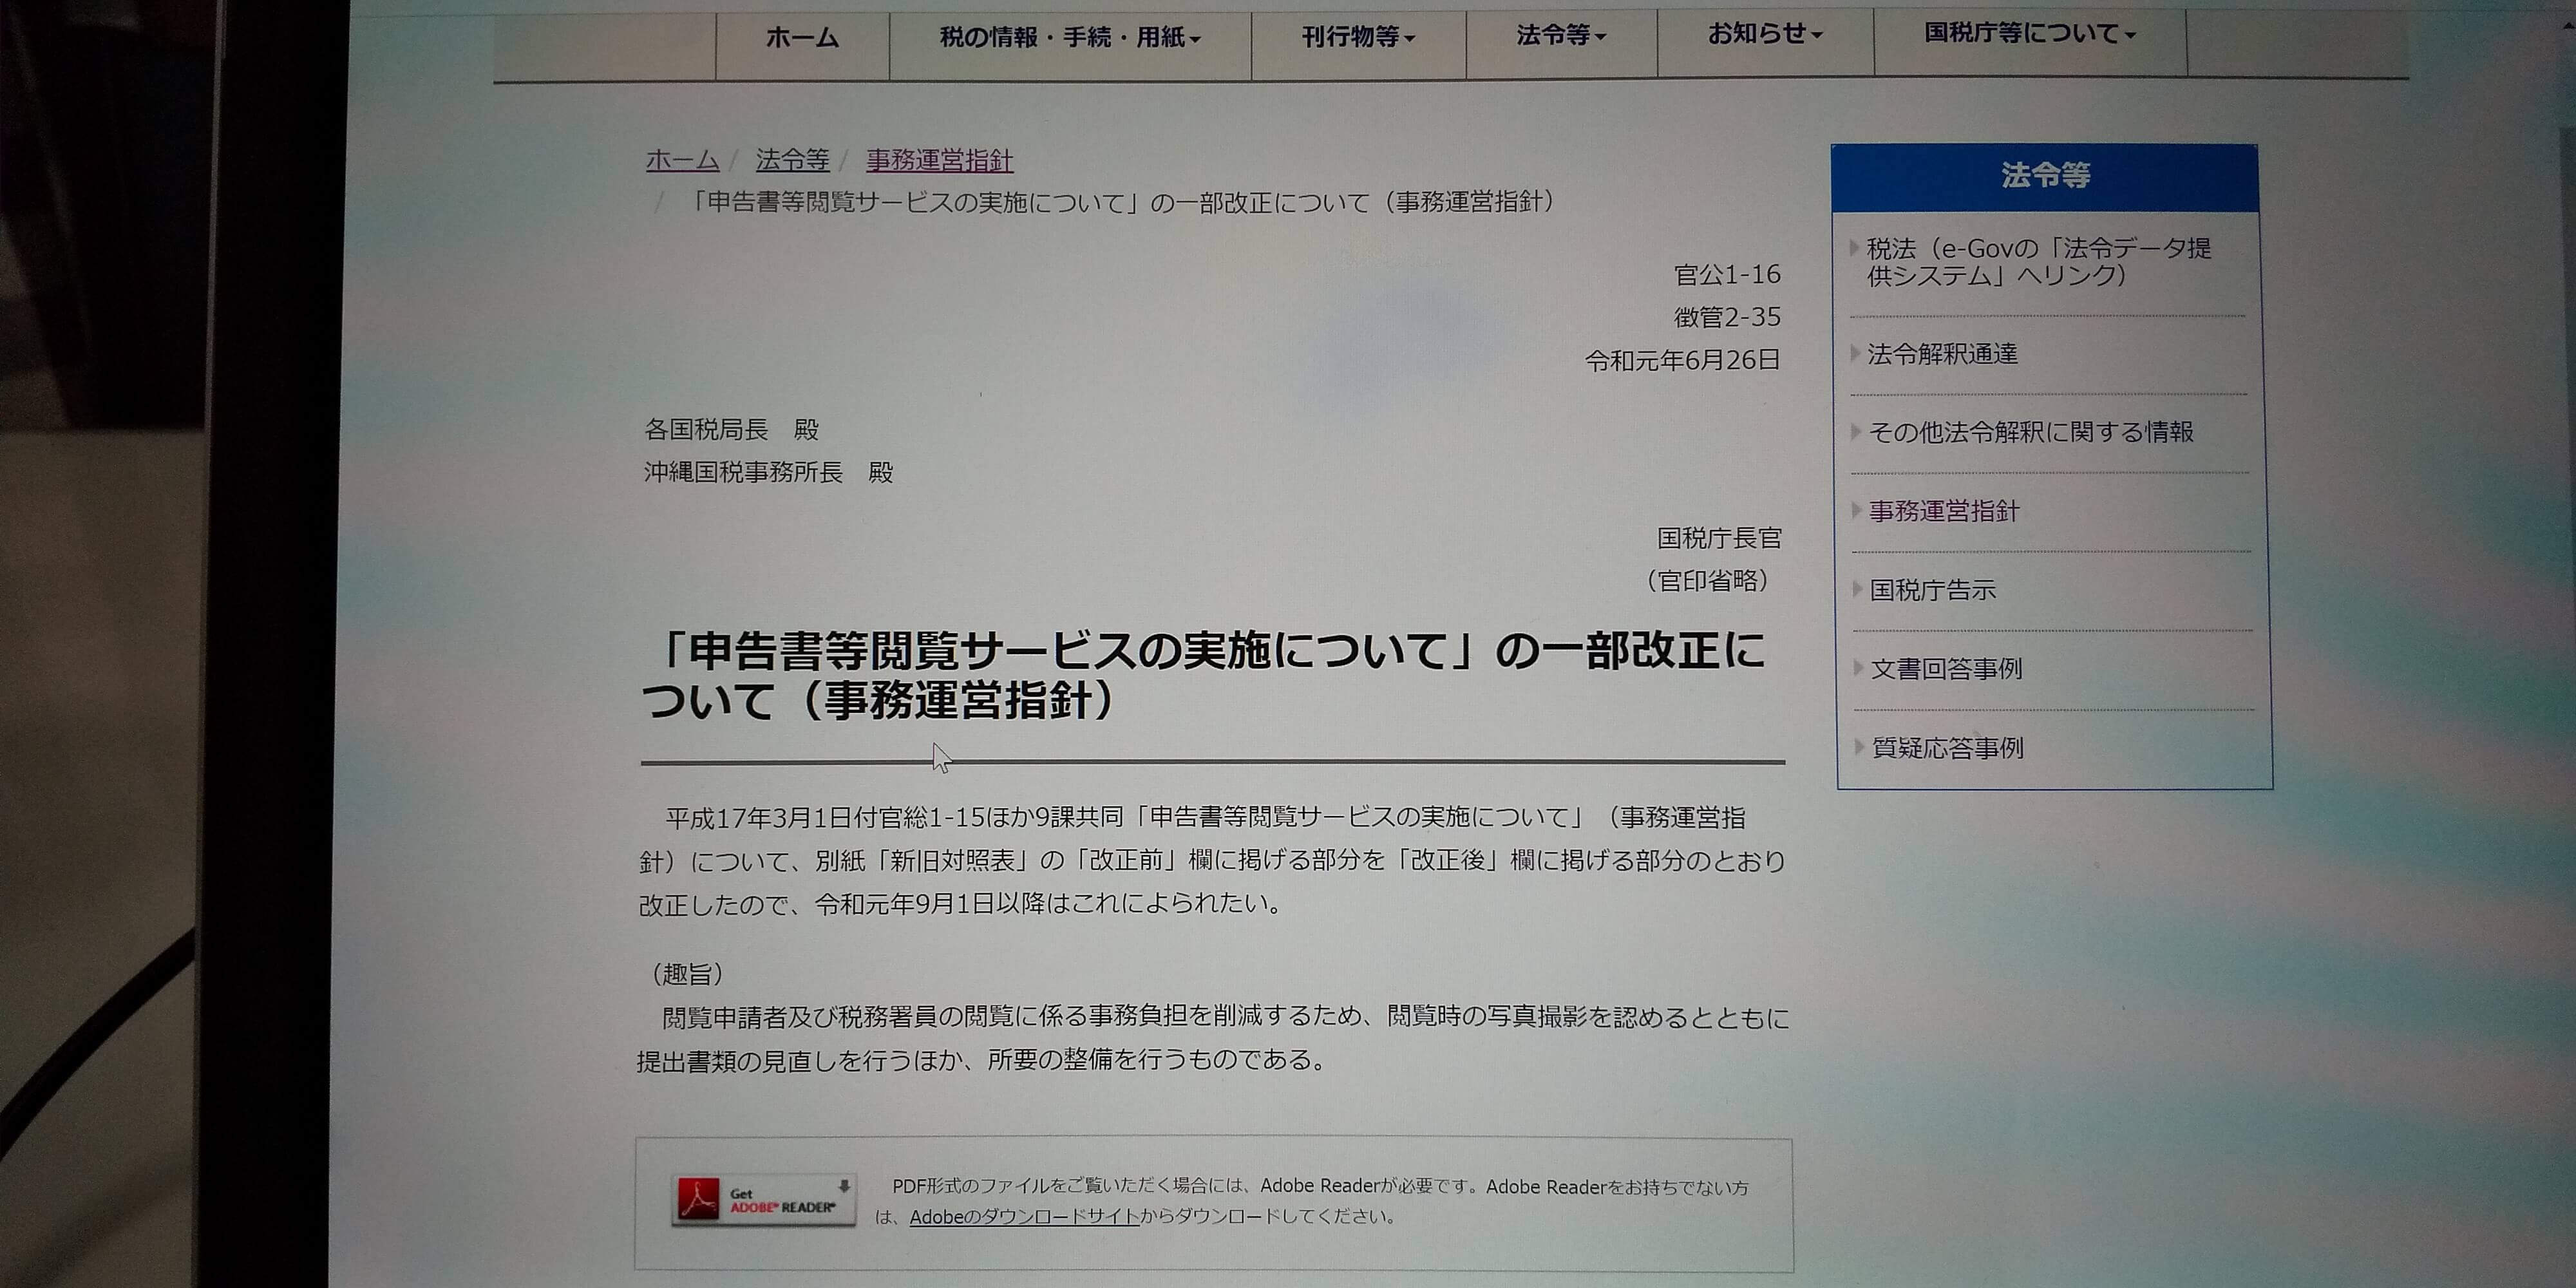2576x1288 pixels.
Task: Click the Get Adobe Reader badge icon
Action: tap(764, 1199)
